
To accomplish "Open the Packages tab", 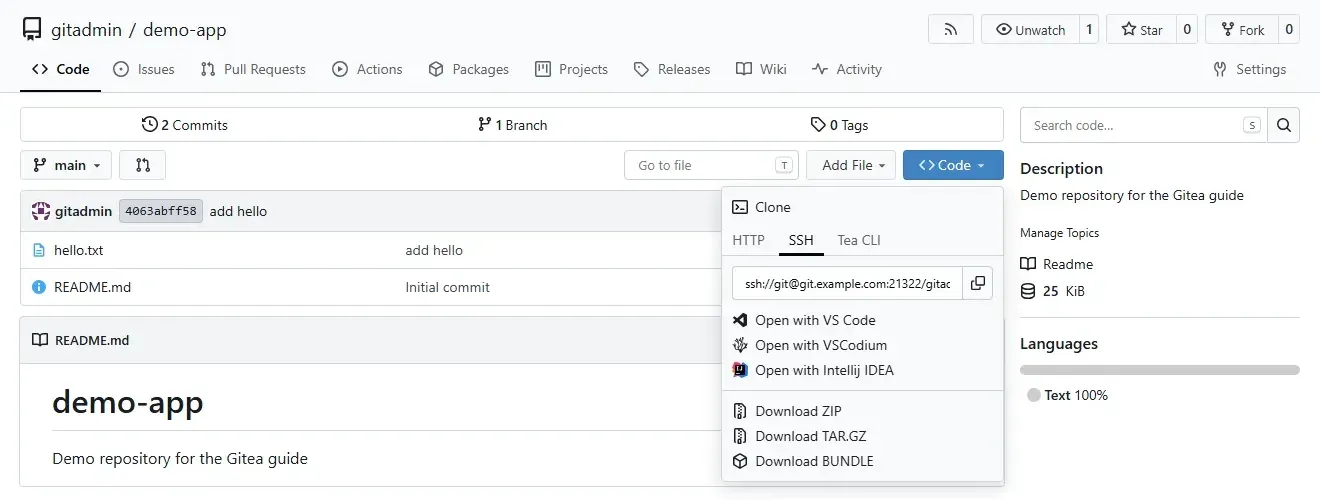I will point(468,69).
